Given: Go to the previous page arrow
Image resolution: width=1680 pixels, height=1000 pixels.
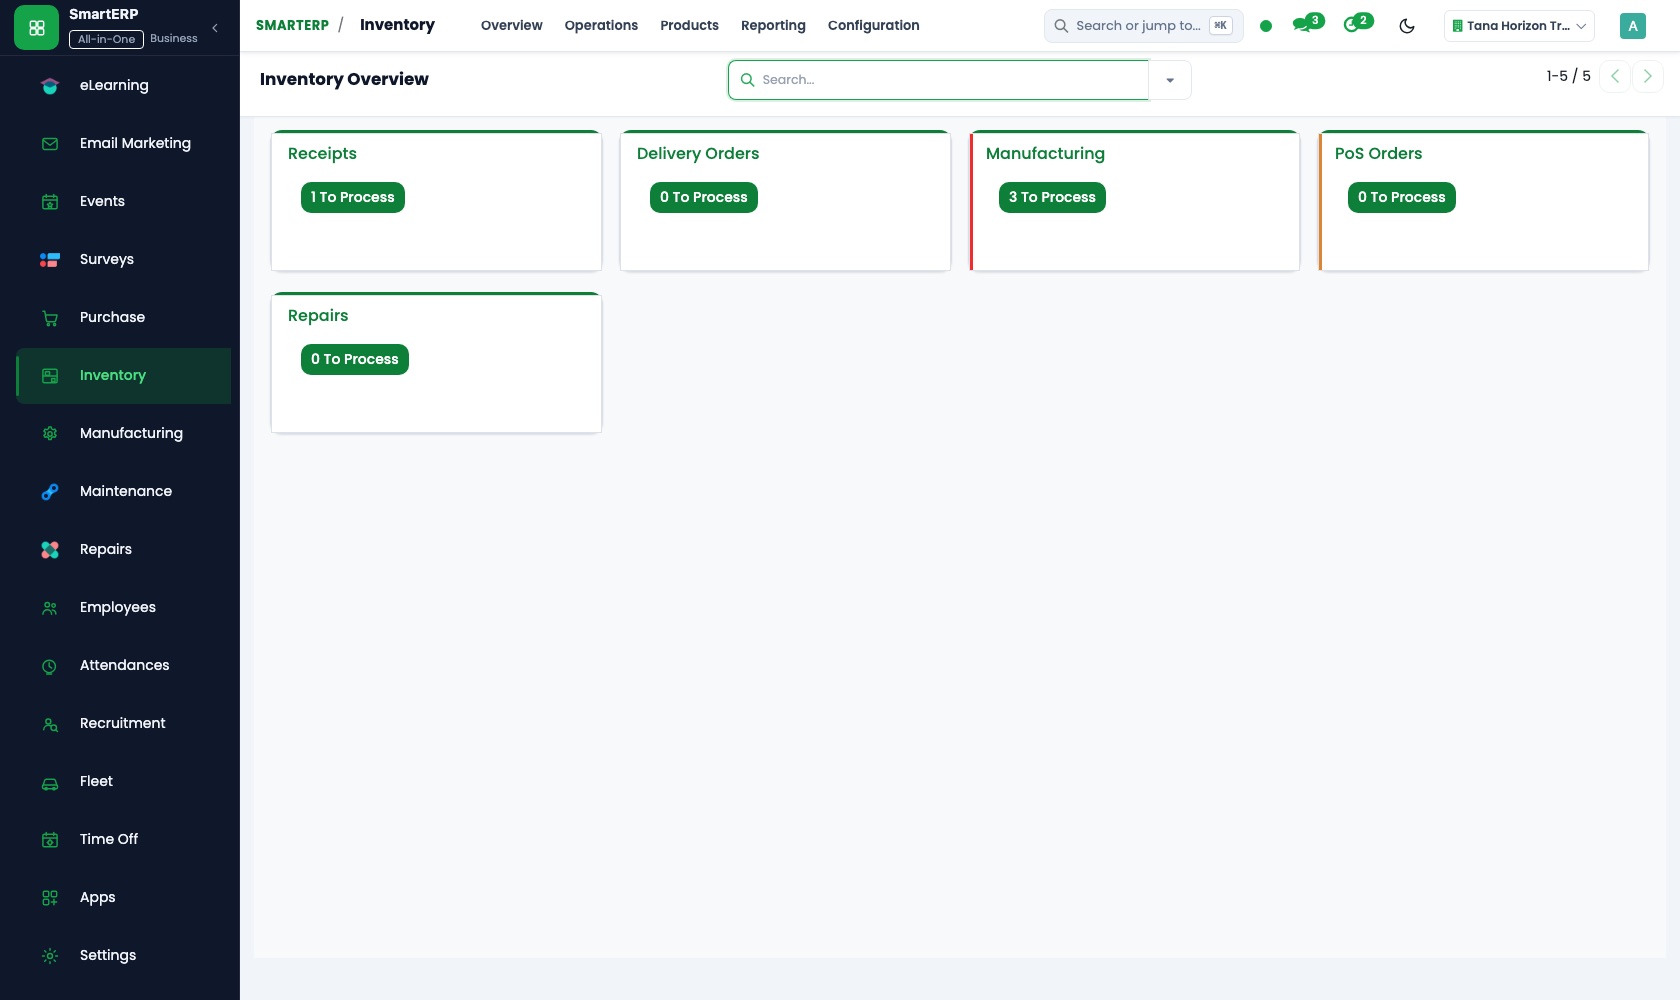Looking at the screenshot, I should coord(1615,76).
